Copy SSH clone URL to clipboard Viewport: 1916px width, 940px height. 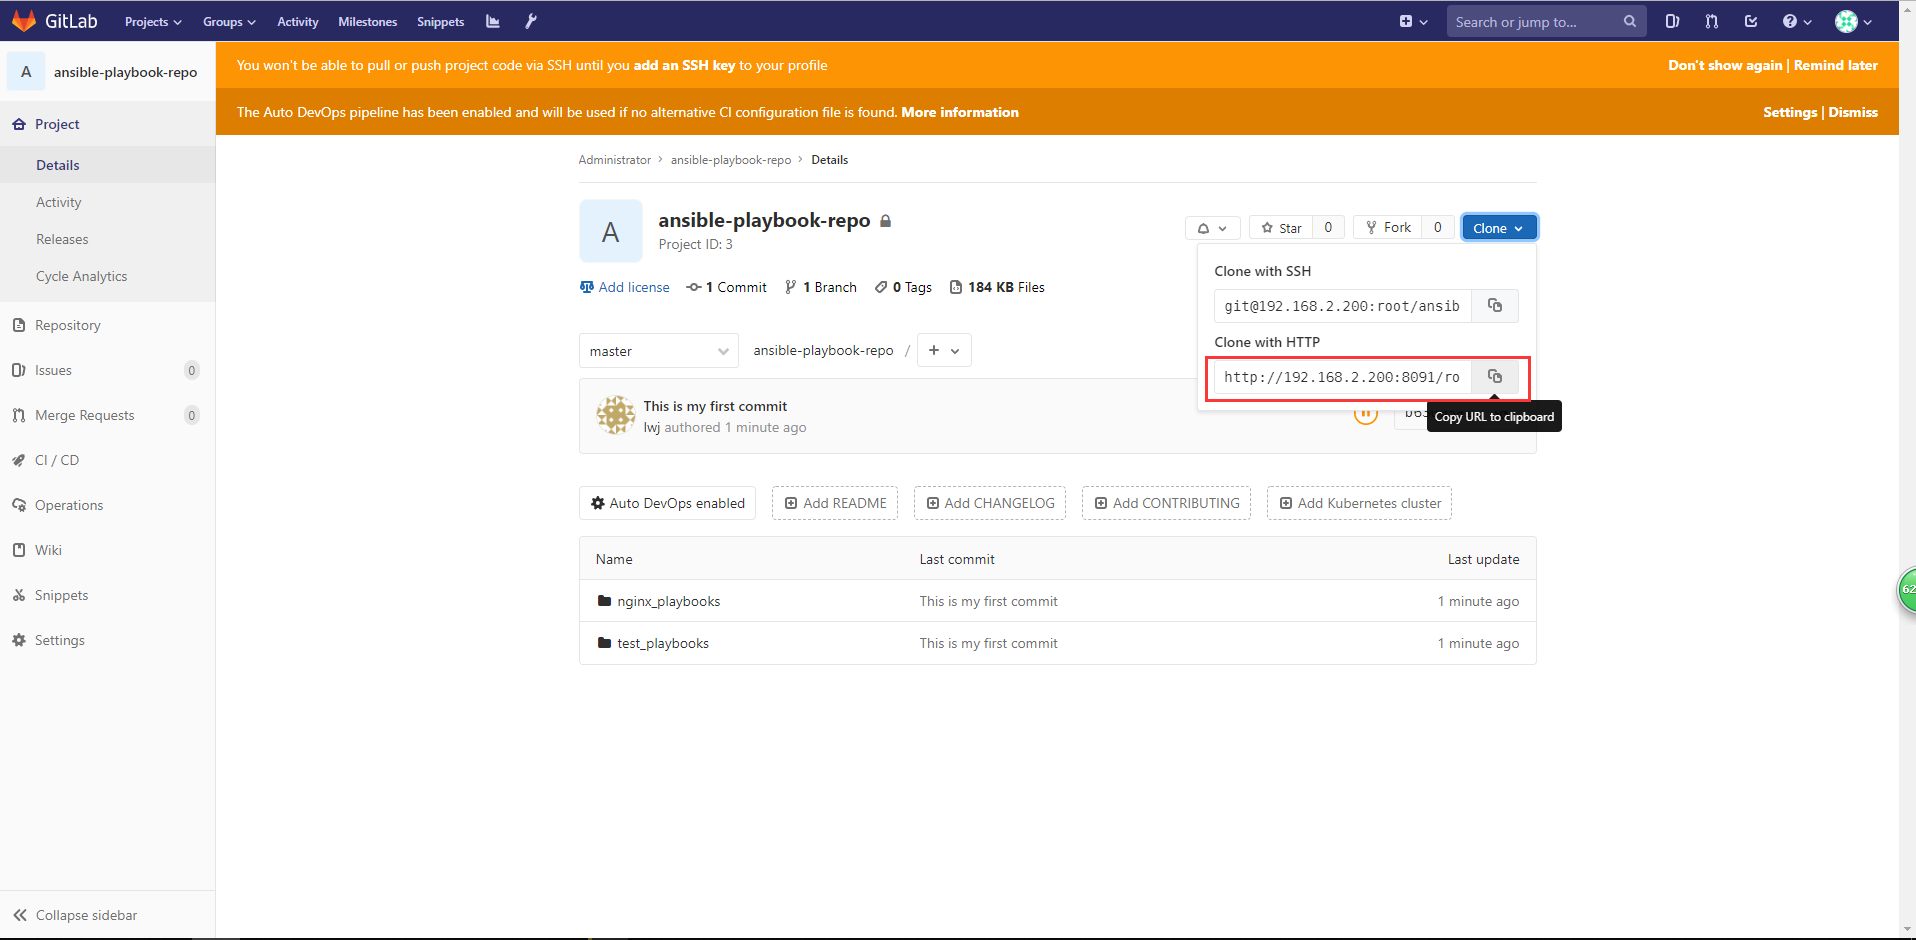point(1495,306)
